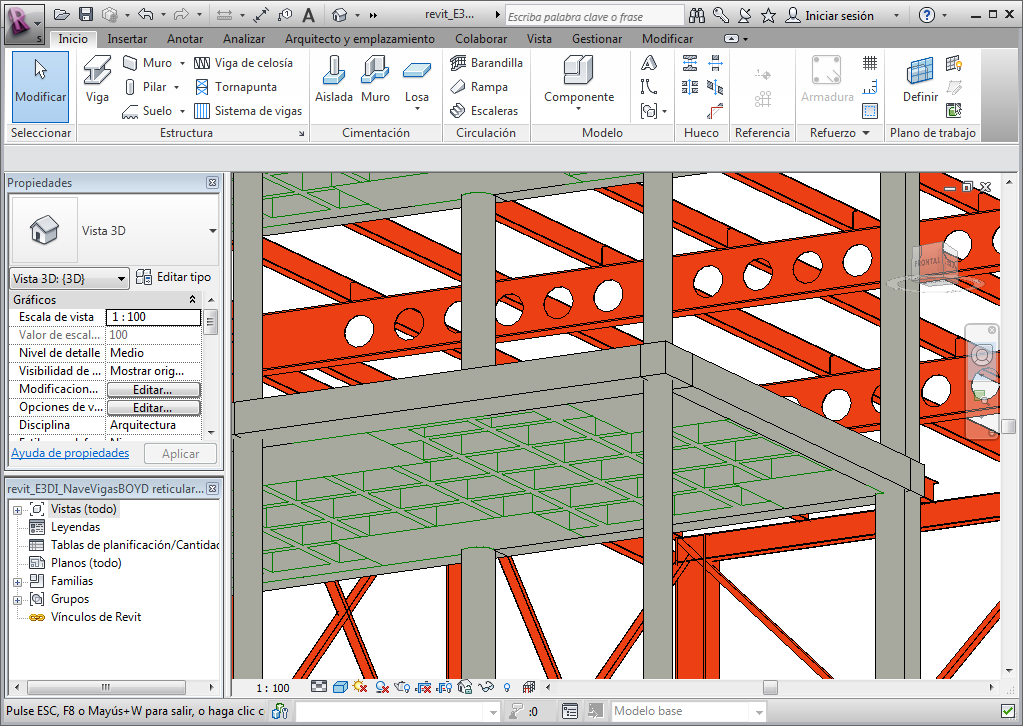Toggle sun path icon in view bar
Screen dimensions: 1023x726
(360, 688)
